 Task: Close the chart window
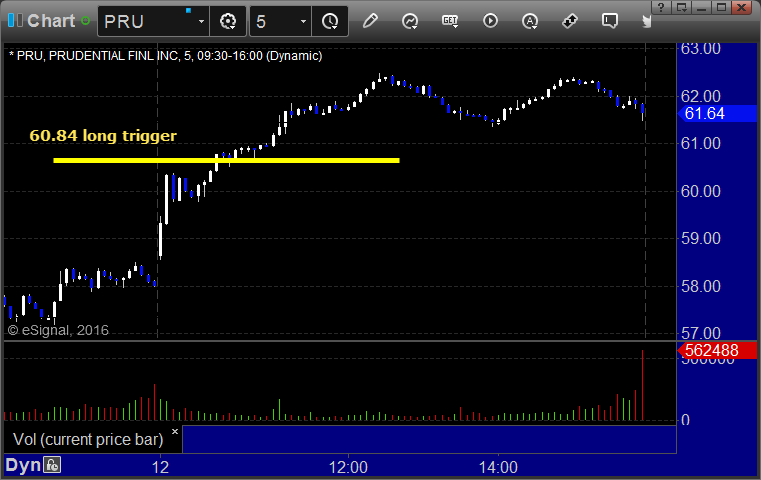coord(742,7)
